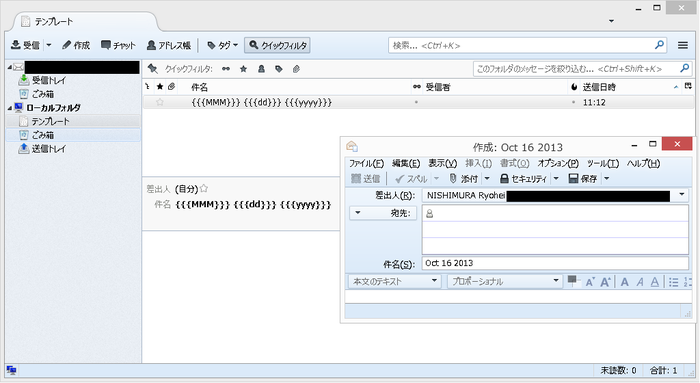
Task: Toggle the クイックフィルタ toolbar button
Action: (x=277, y=45)
